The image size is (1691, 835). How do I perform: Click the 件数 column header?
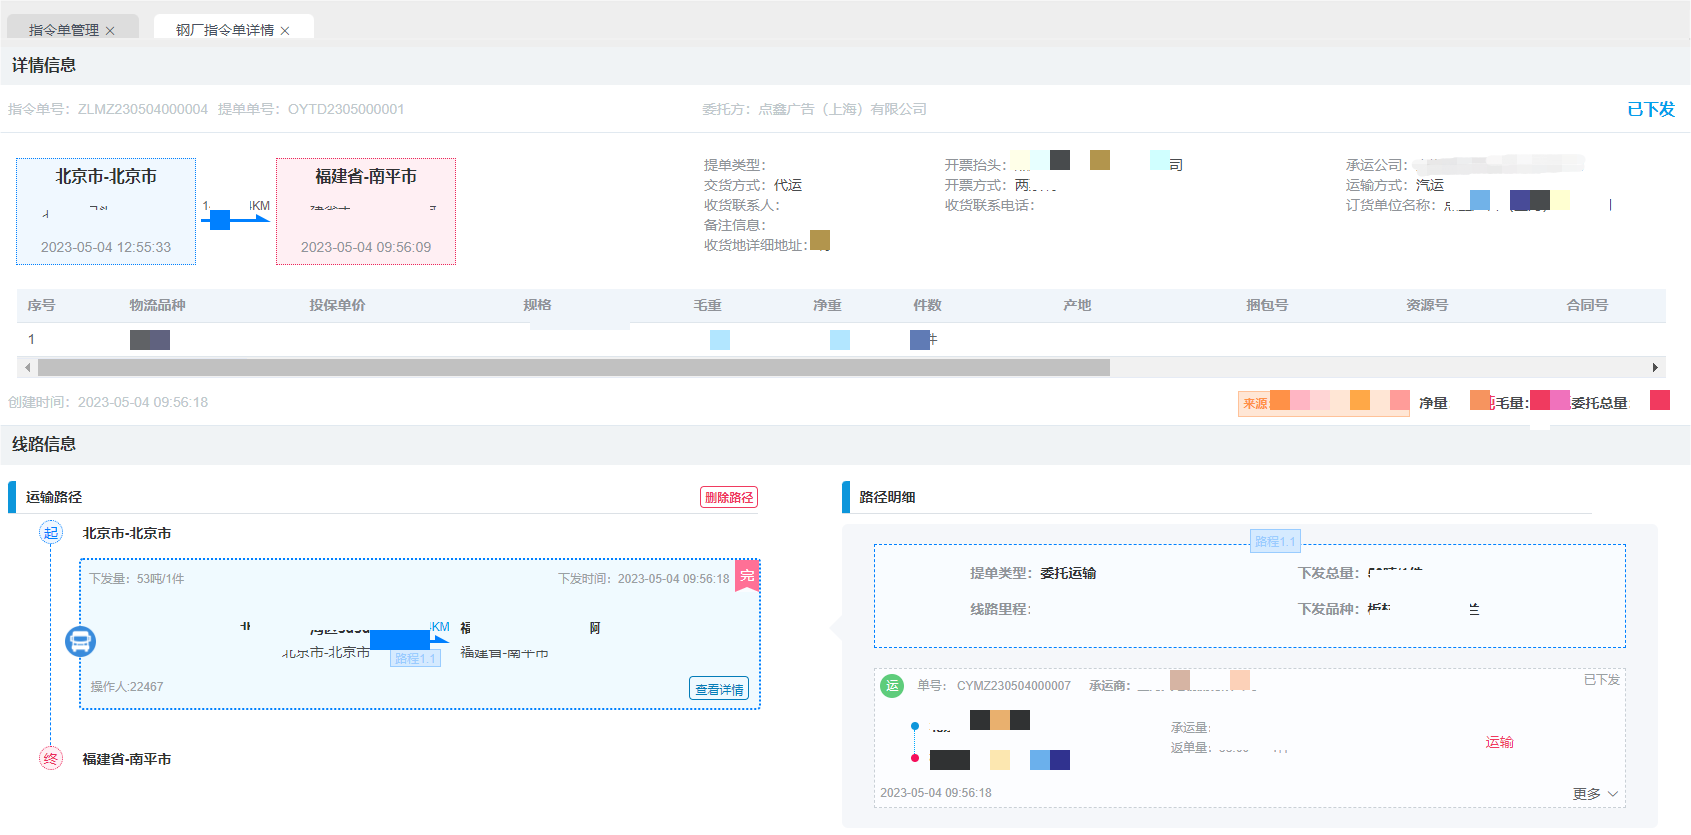(x=927, y=305)
